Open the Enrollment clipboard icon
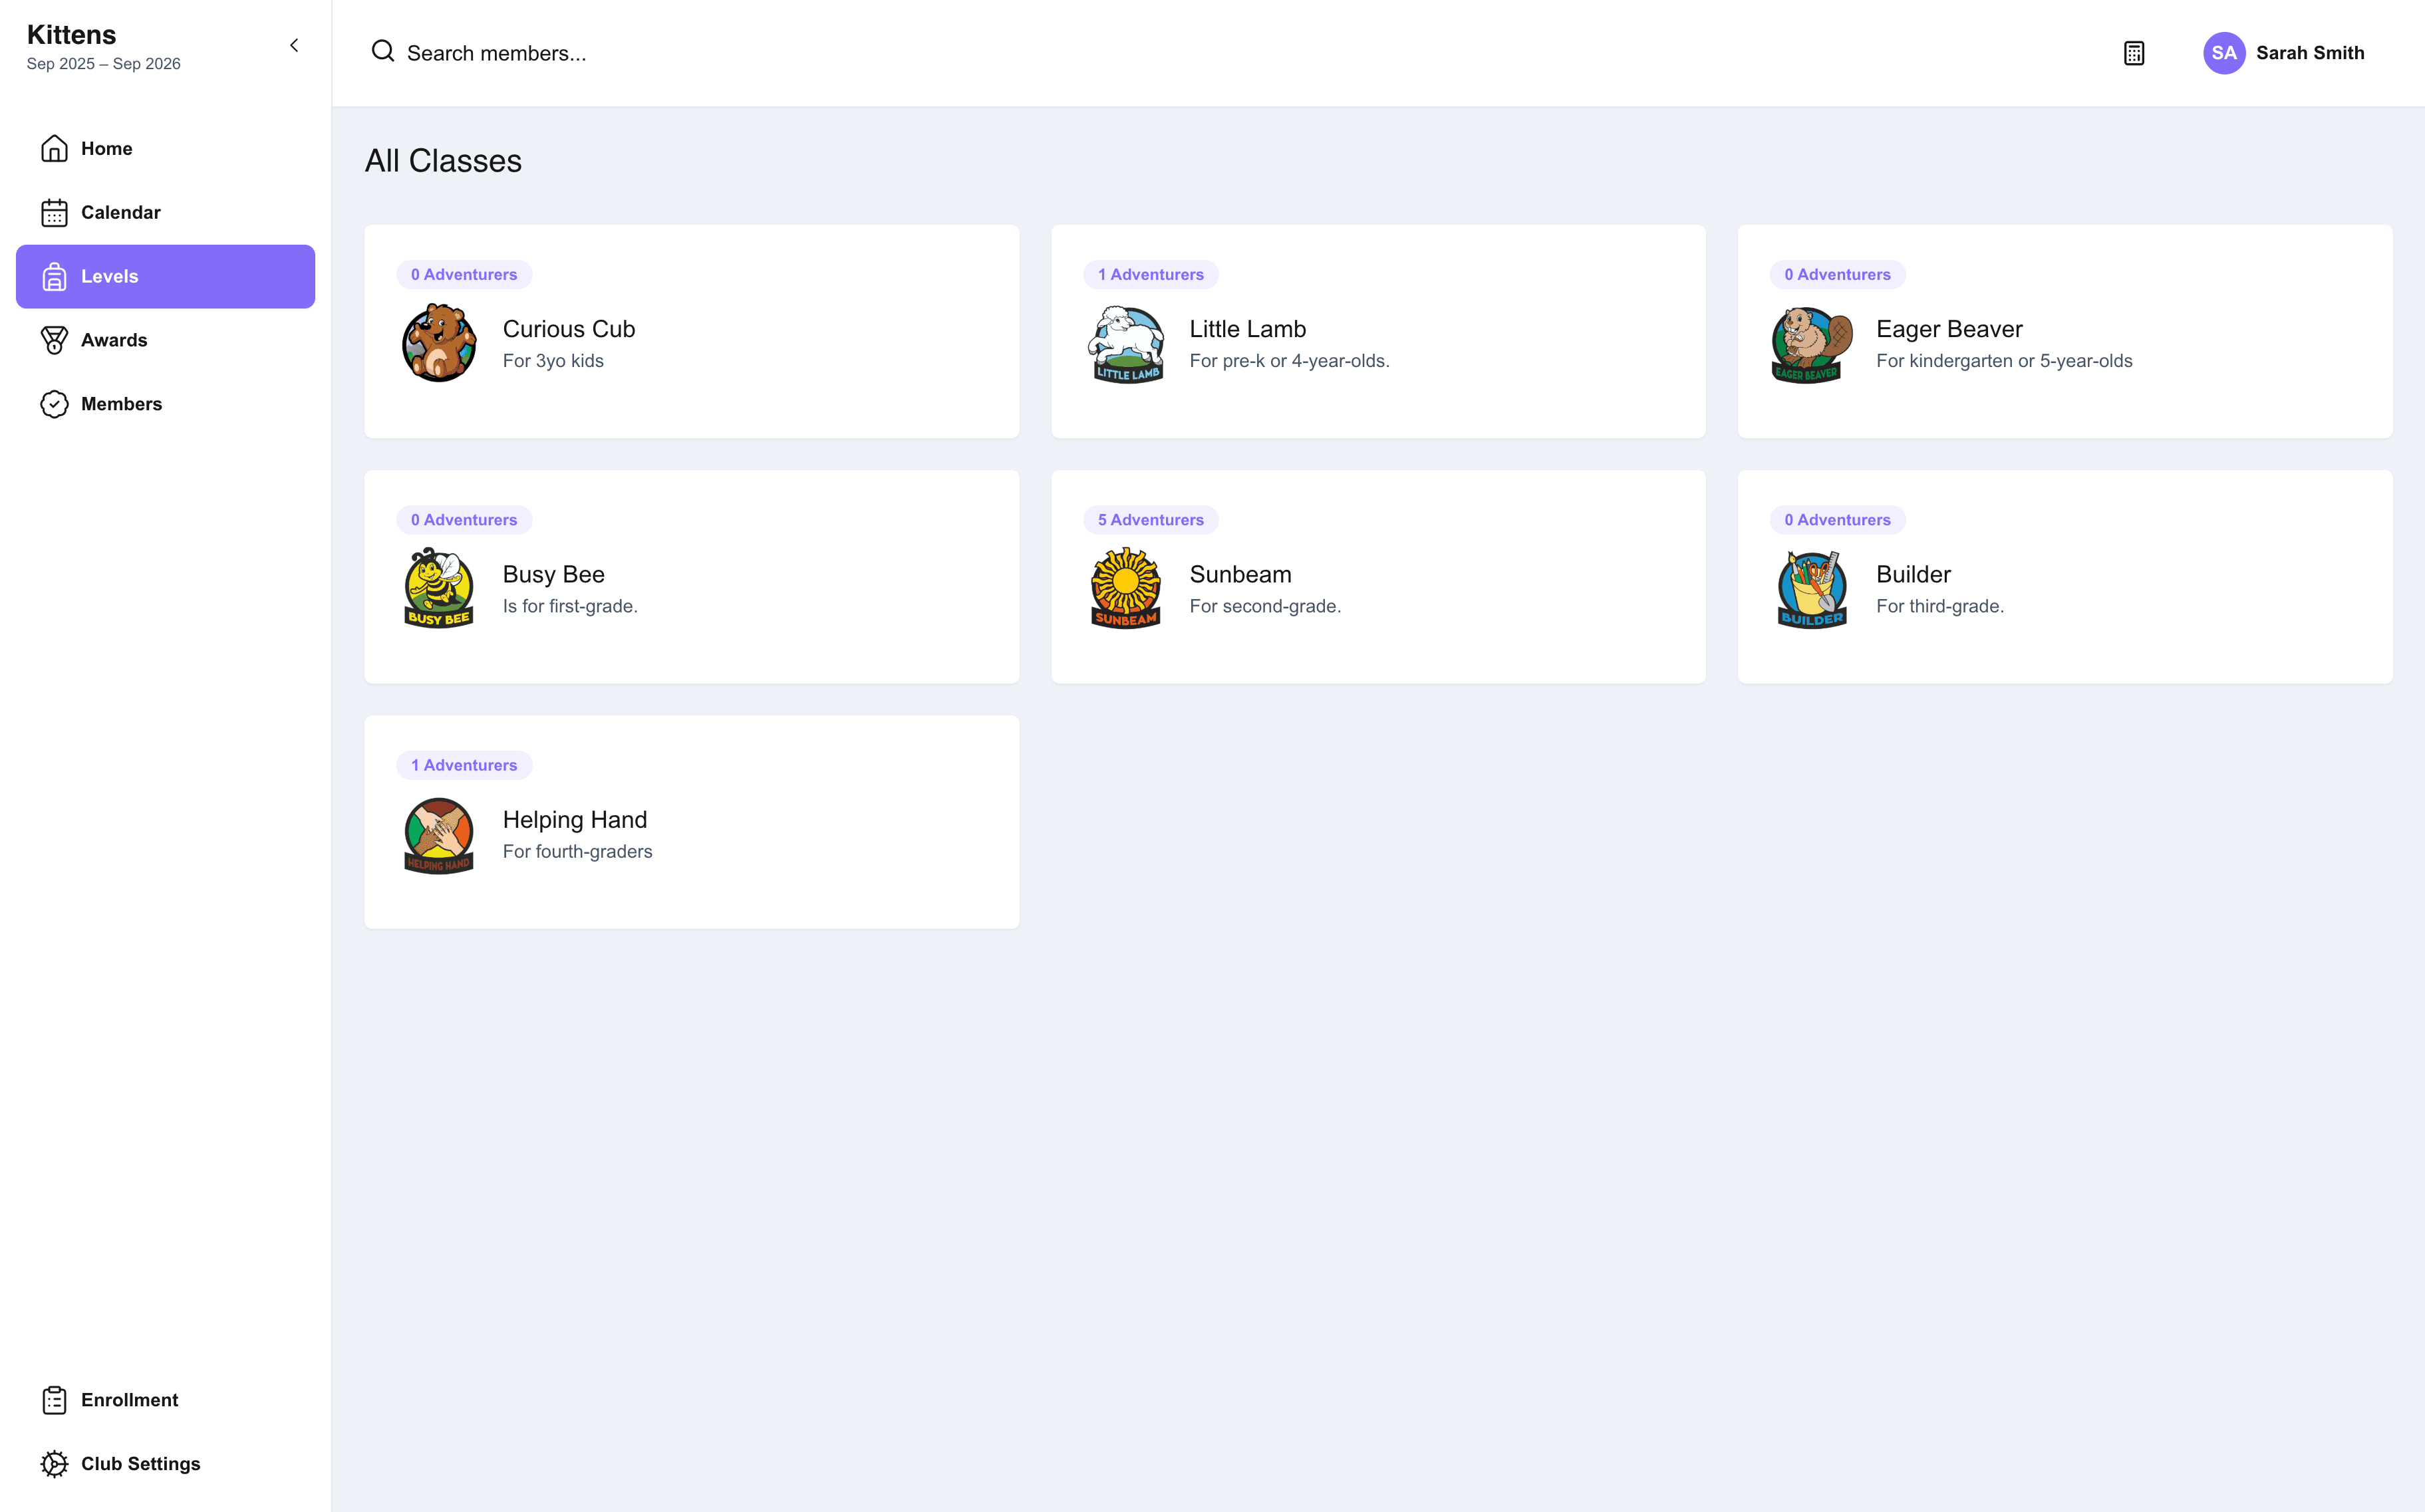Screen dimensions: 2425x1512 click(54, 1400)
